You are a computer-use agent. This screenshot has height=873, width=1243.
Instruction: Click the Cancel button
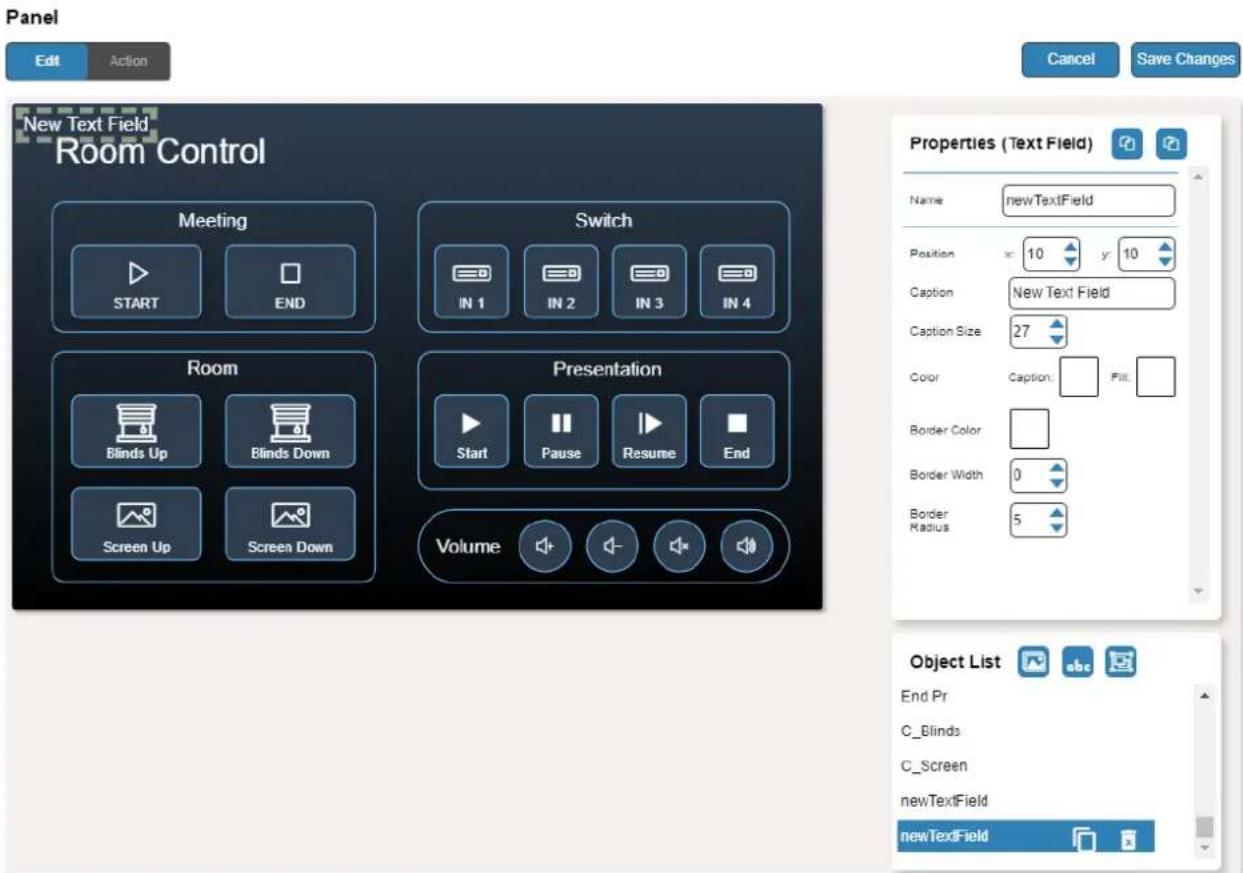point(1070,59)
